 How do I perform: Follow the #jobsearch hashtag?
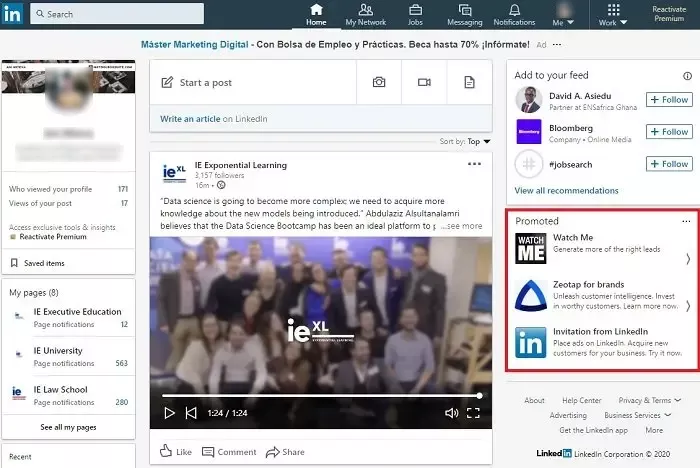tap(669, 164)
